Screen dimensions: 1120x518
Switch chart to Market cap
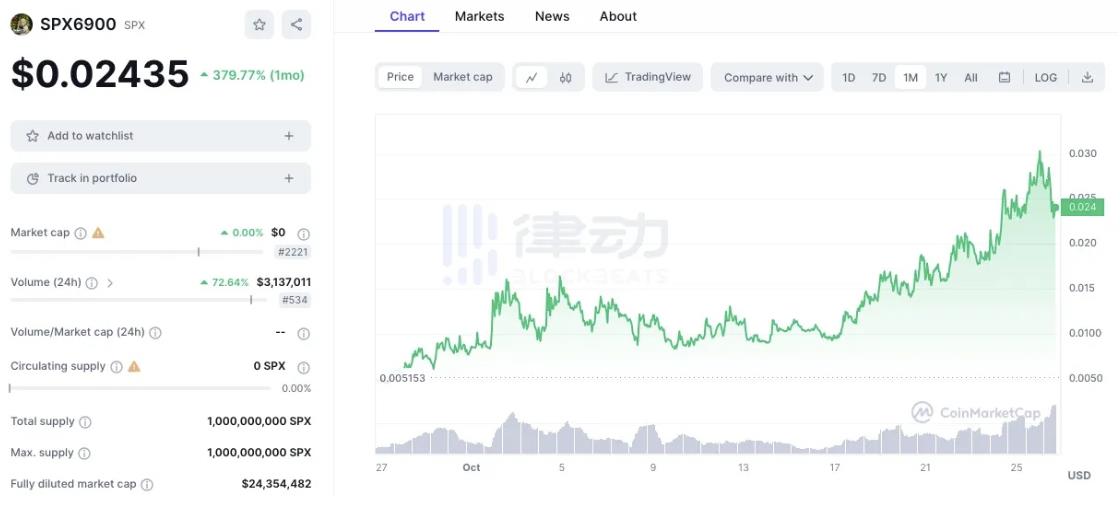[x=462, y=77]
